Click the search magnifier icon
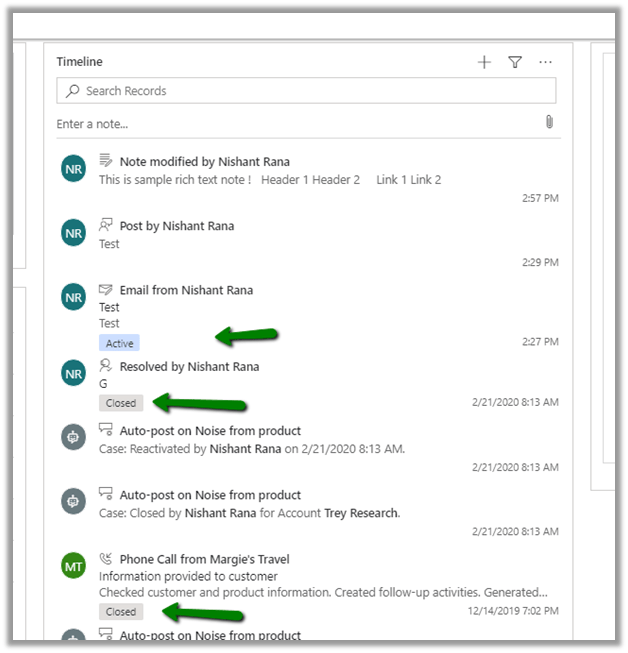 pyautogui.click(x=72, y=91)
